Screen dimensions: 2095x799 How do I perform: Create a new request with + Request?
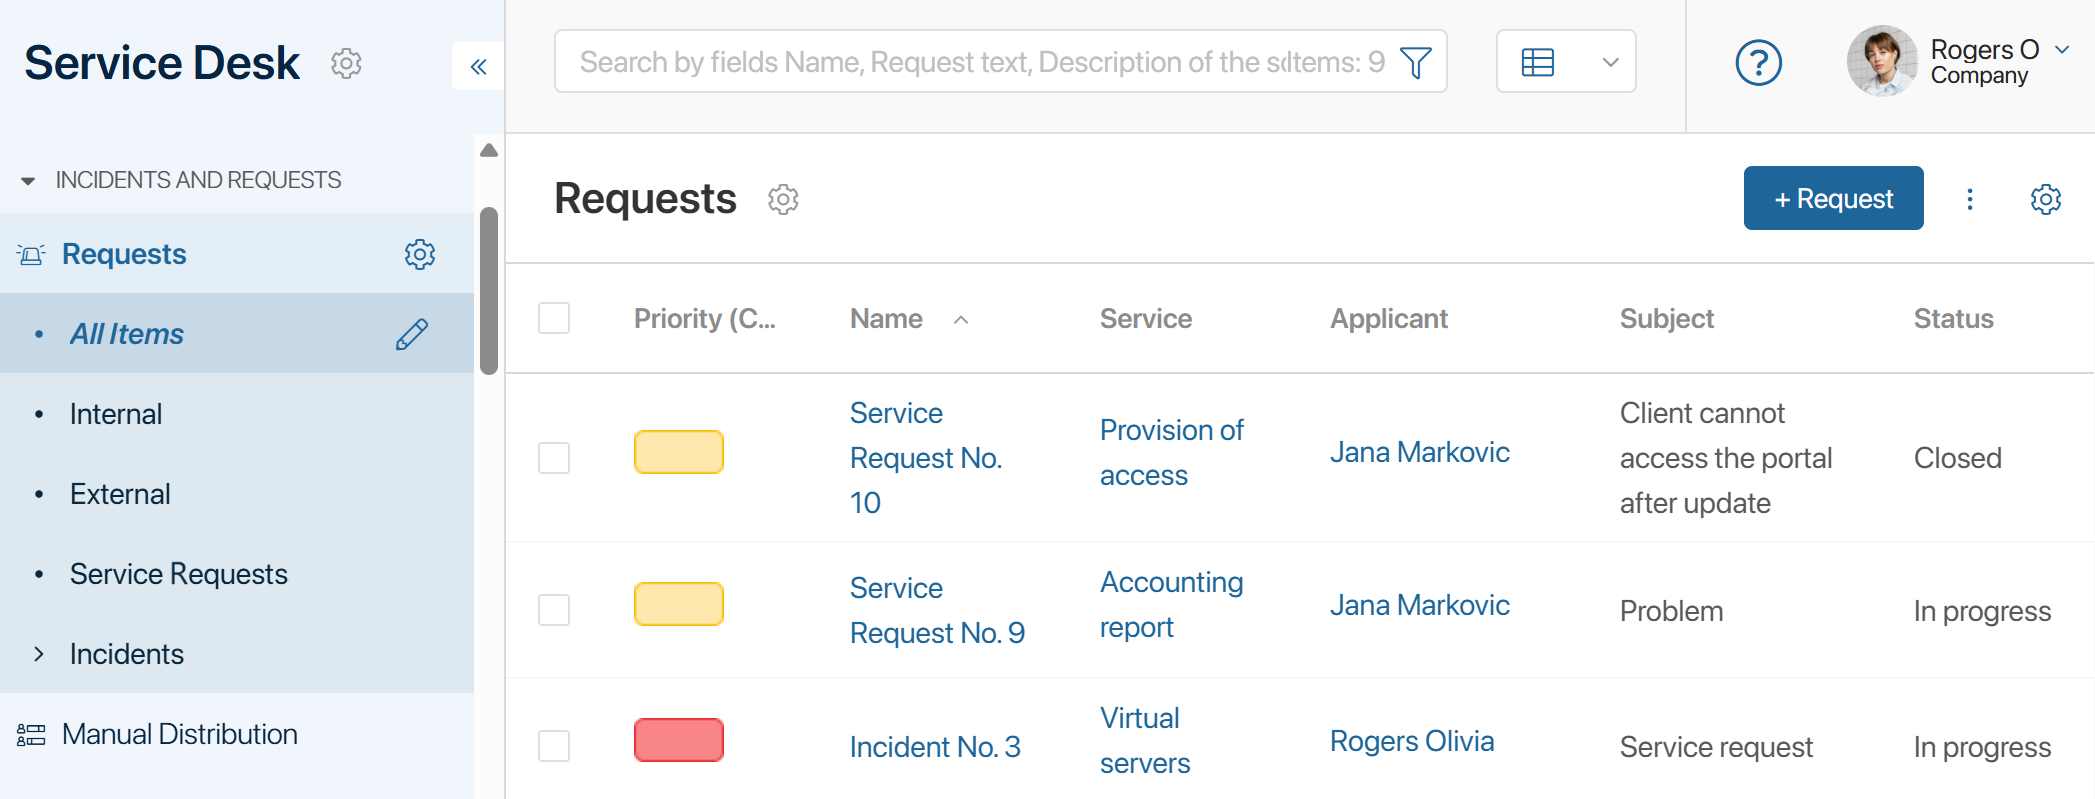tap(1833, 198)
